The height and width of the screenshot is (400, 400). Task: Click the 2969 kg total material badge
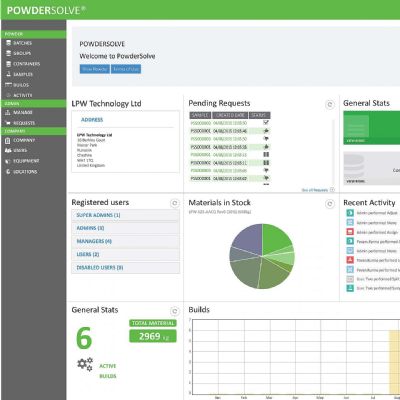[153, 336]
